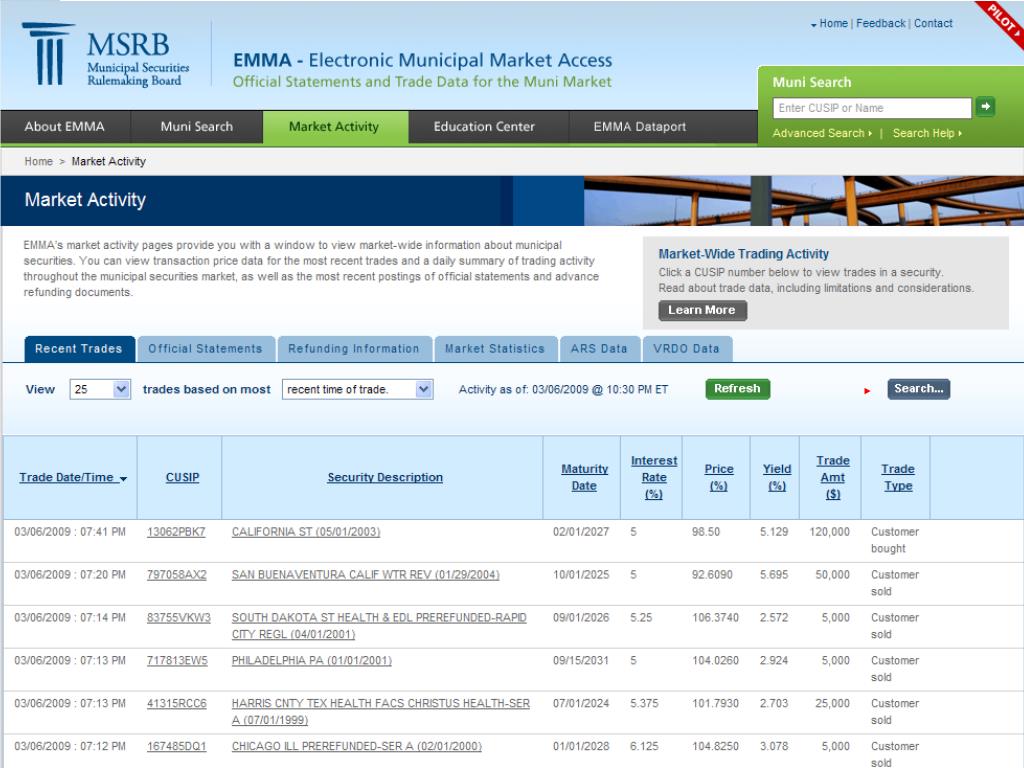Submit Muni Search with green arrow button
Viewport: 1024px width, 768px height.
point(985,106)
